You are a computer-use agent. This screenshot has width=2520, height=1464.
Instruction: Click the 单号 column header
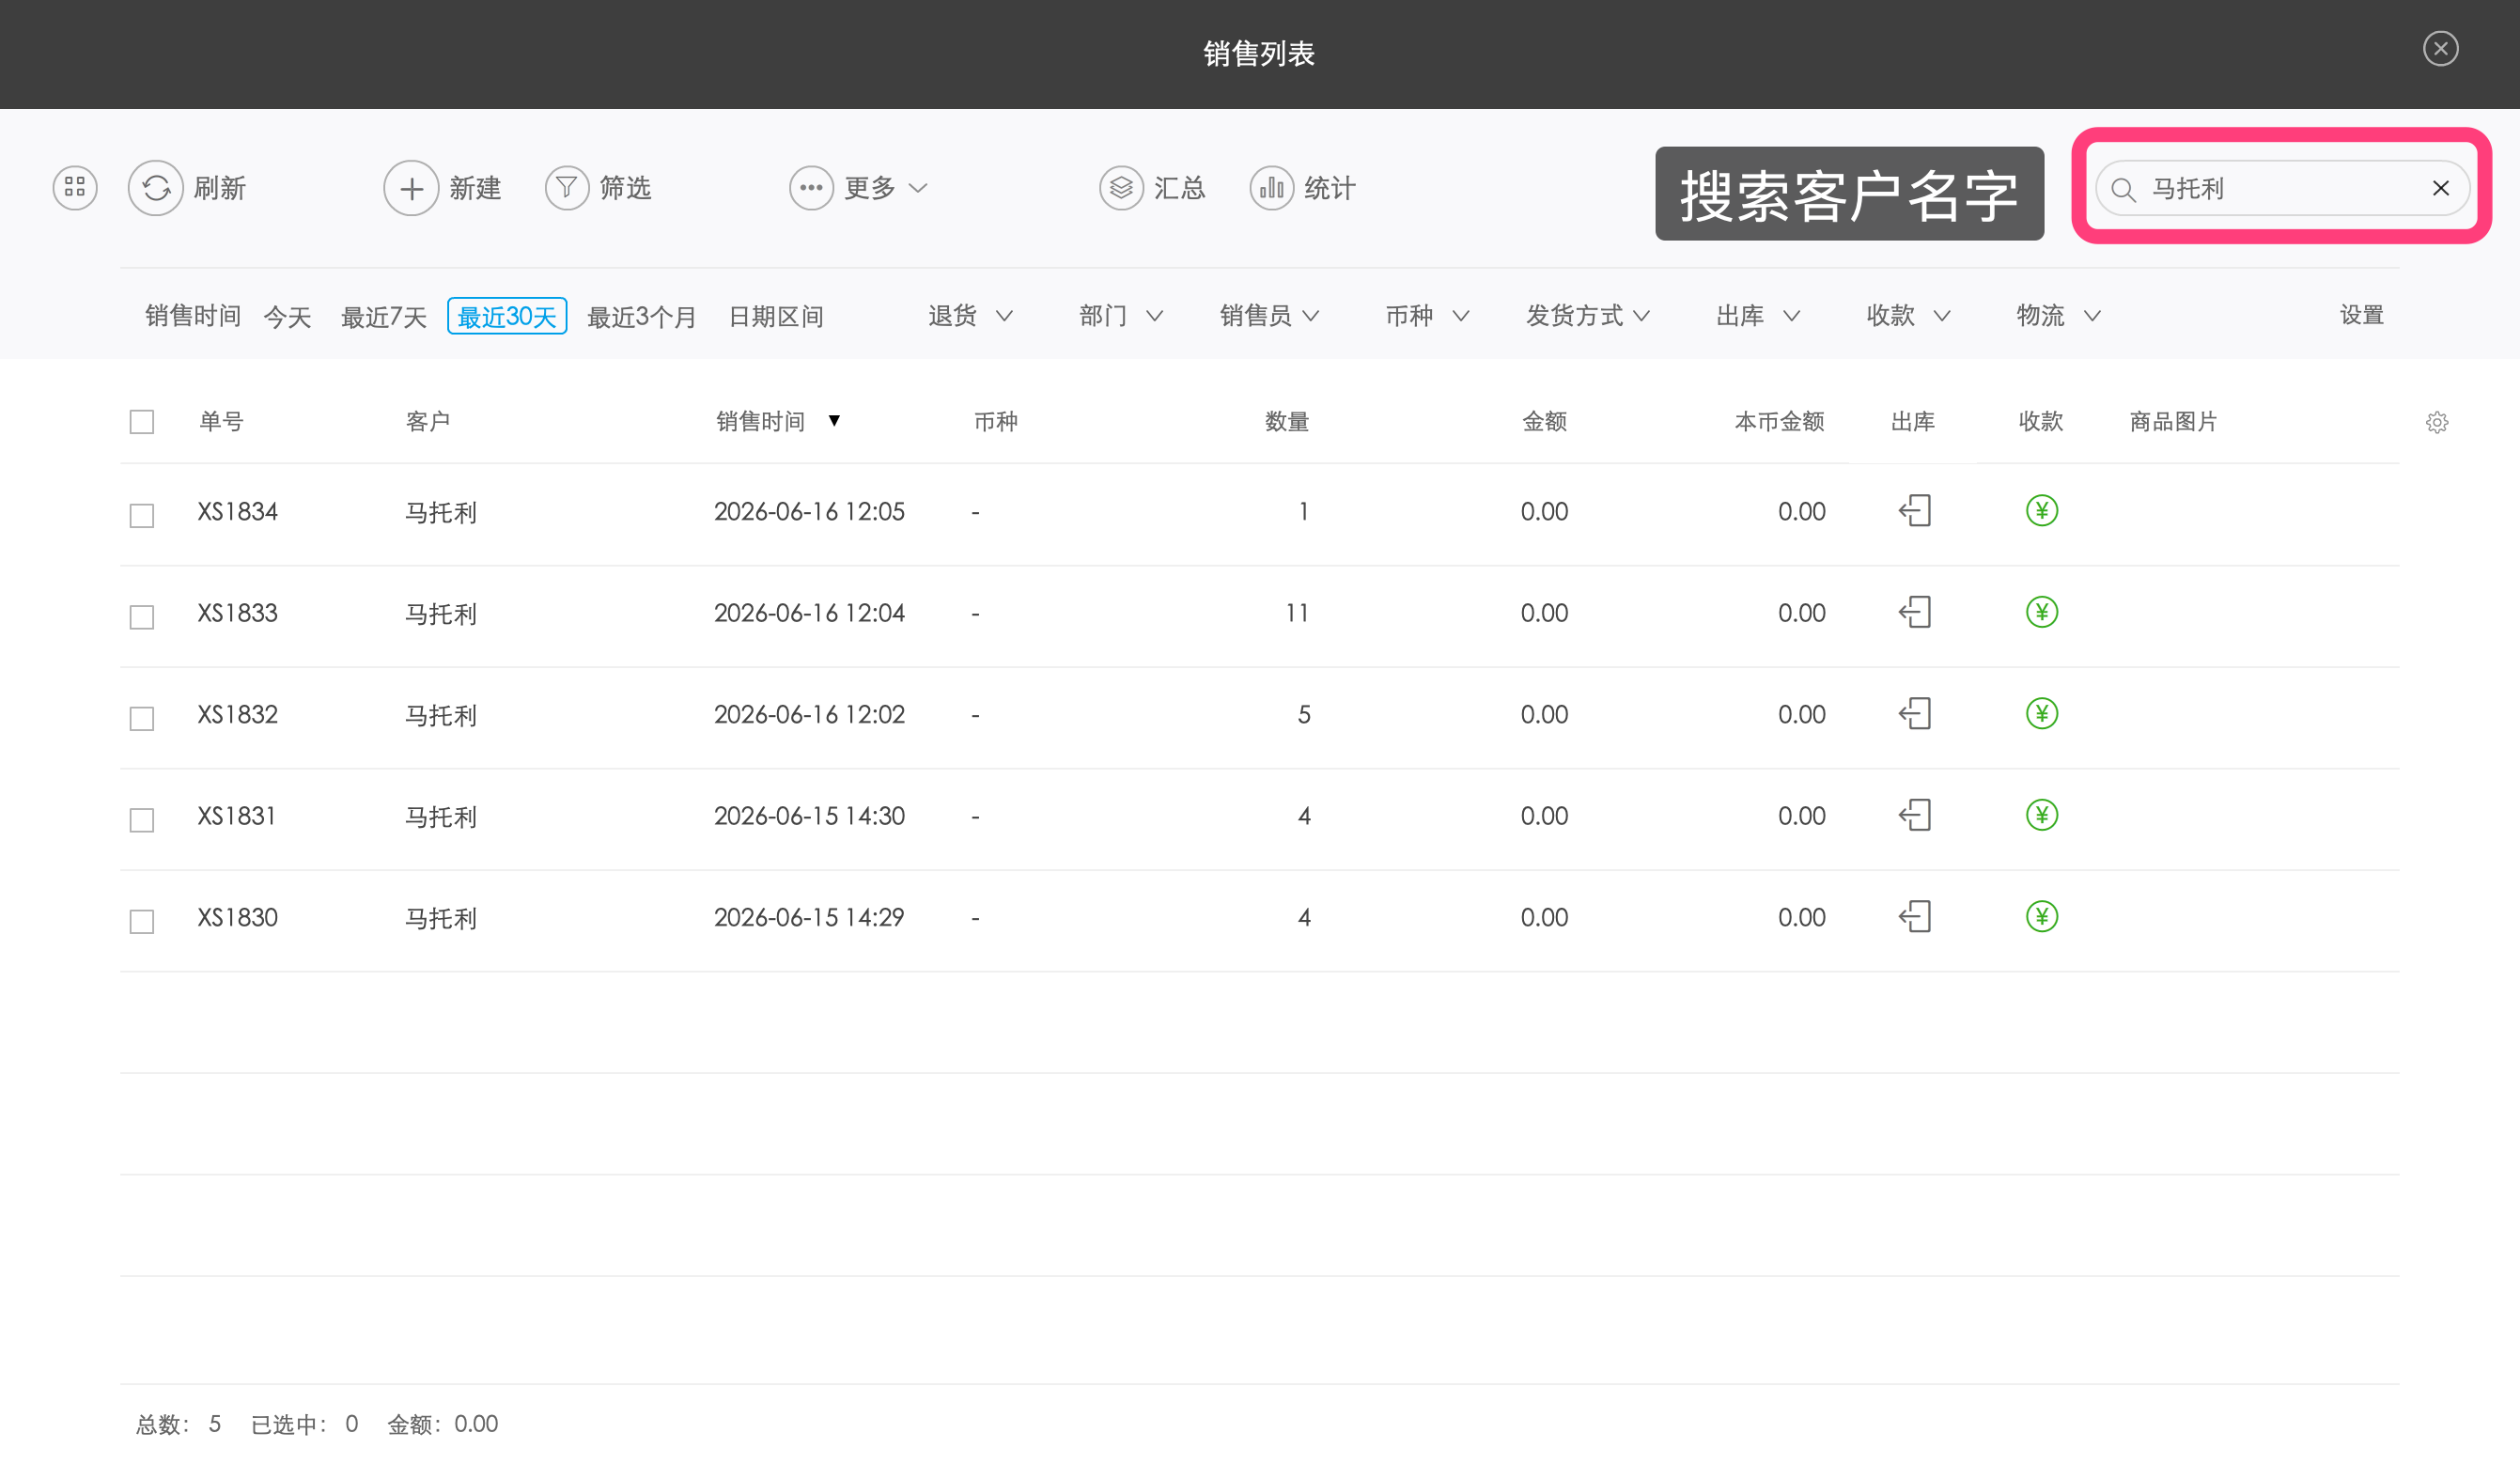[221, 421]
